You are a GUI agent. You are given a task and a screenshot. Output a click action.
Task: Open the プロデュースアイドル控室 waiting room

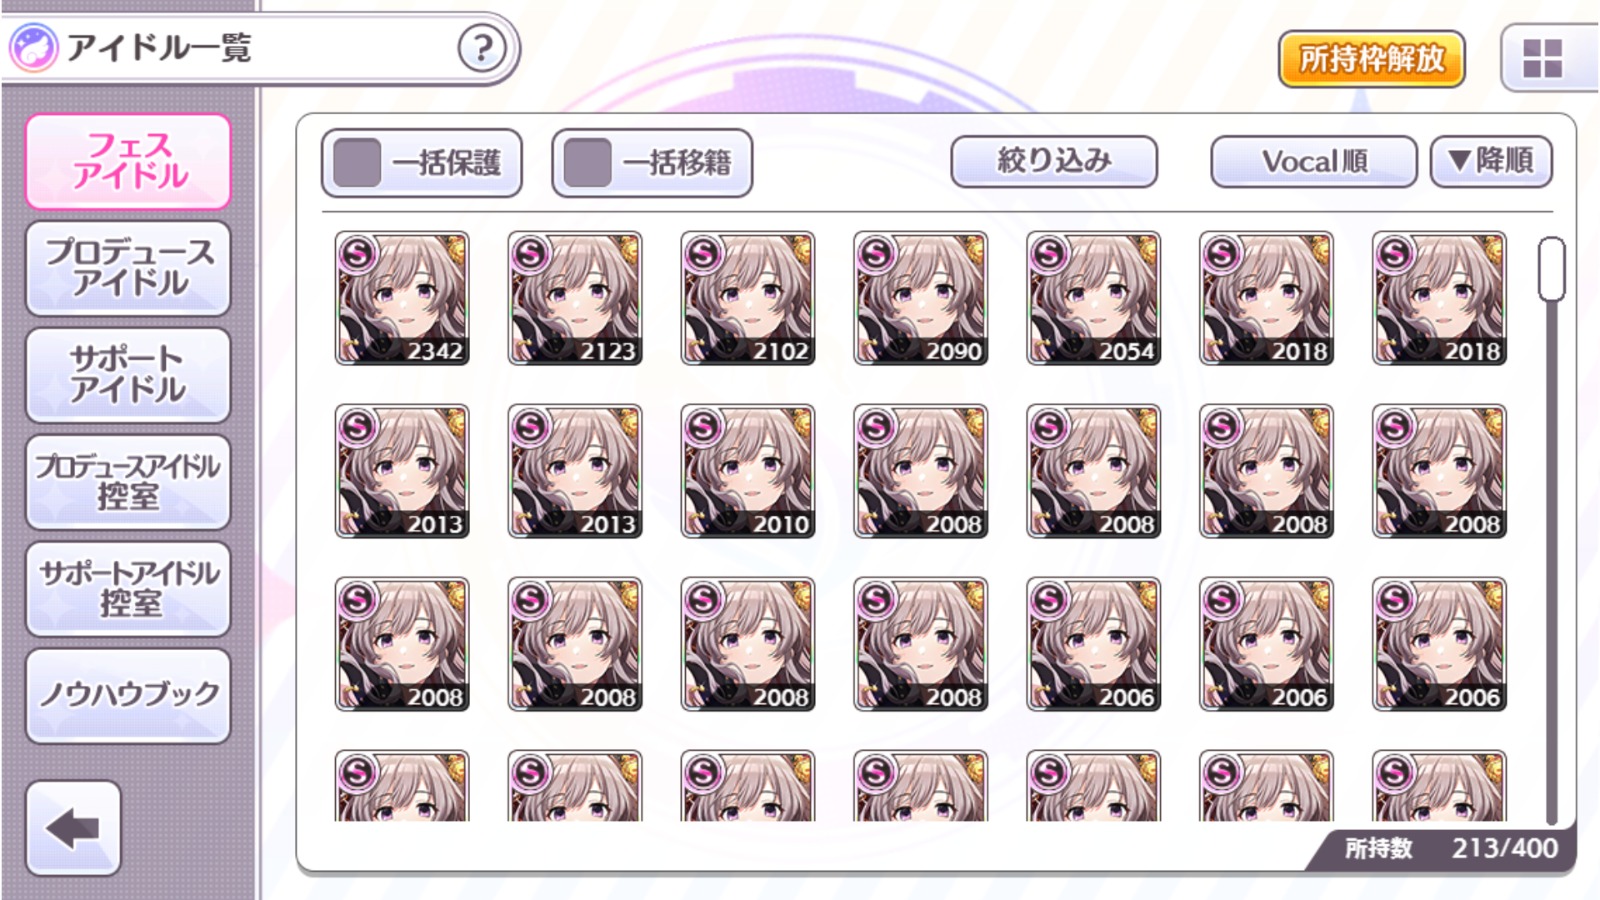point(128,482)
